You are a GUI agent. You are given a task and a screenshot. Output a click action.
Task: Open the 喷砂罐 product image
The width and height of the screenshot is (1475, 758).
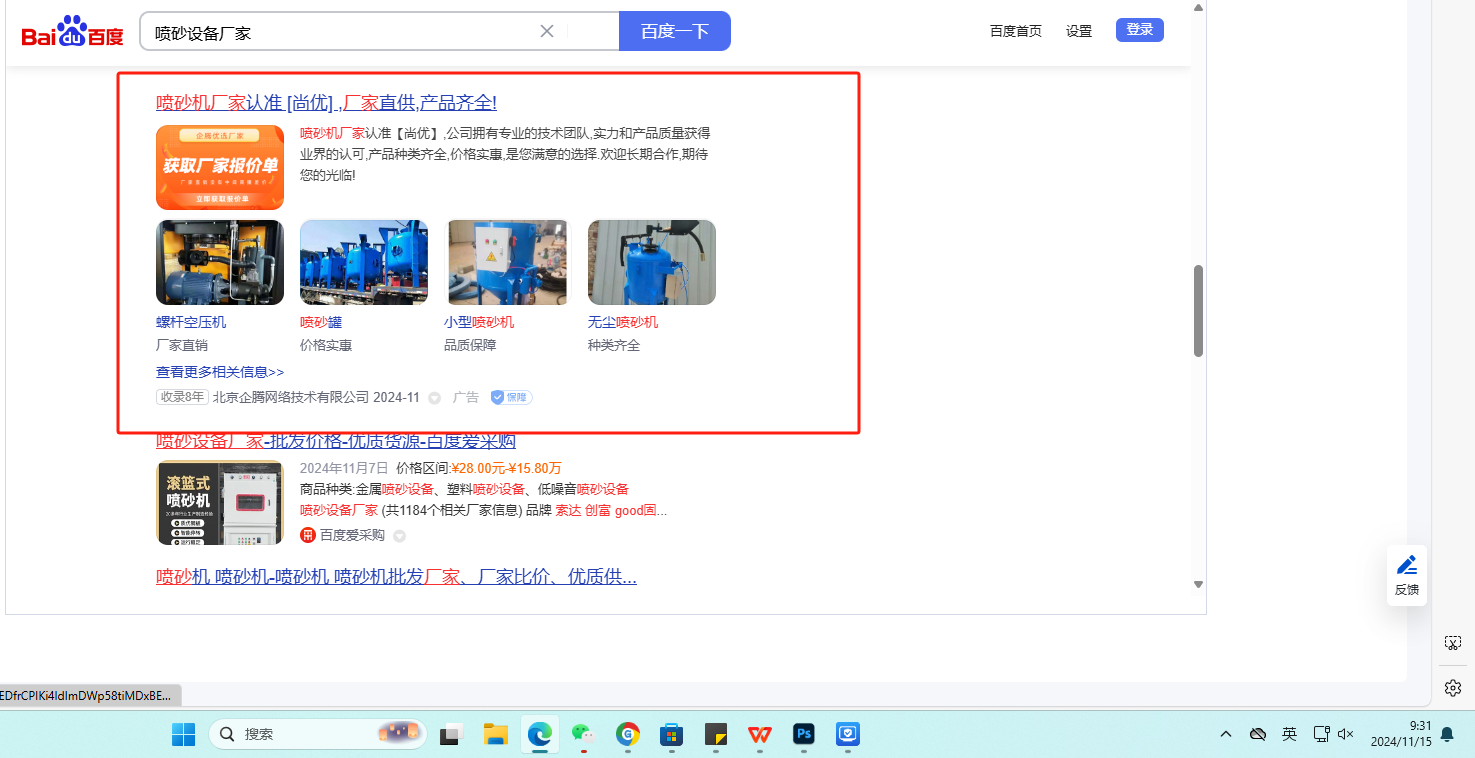pyautogui.click(x=364, y=262)
